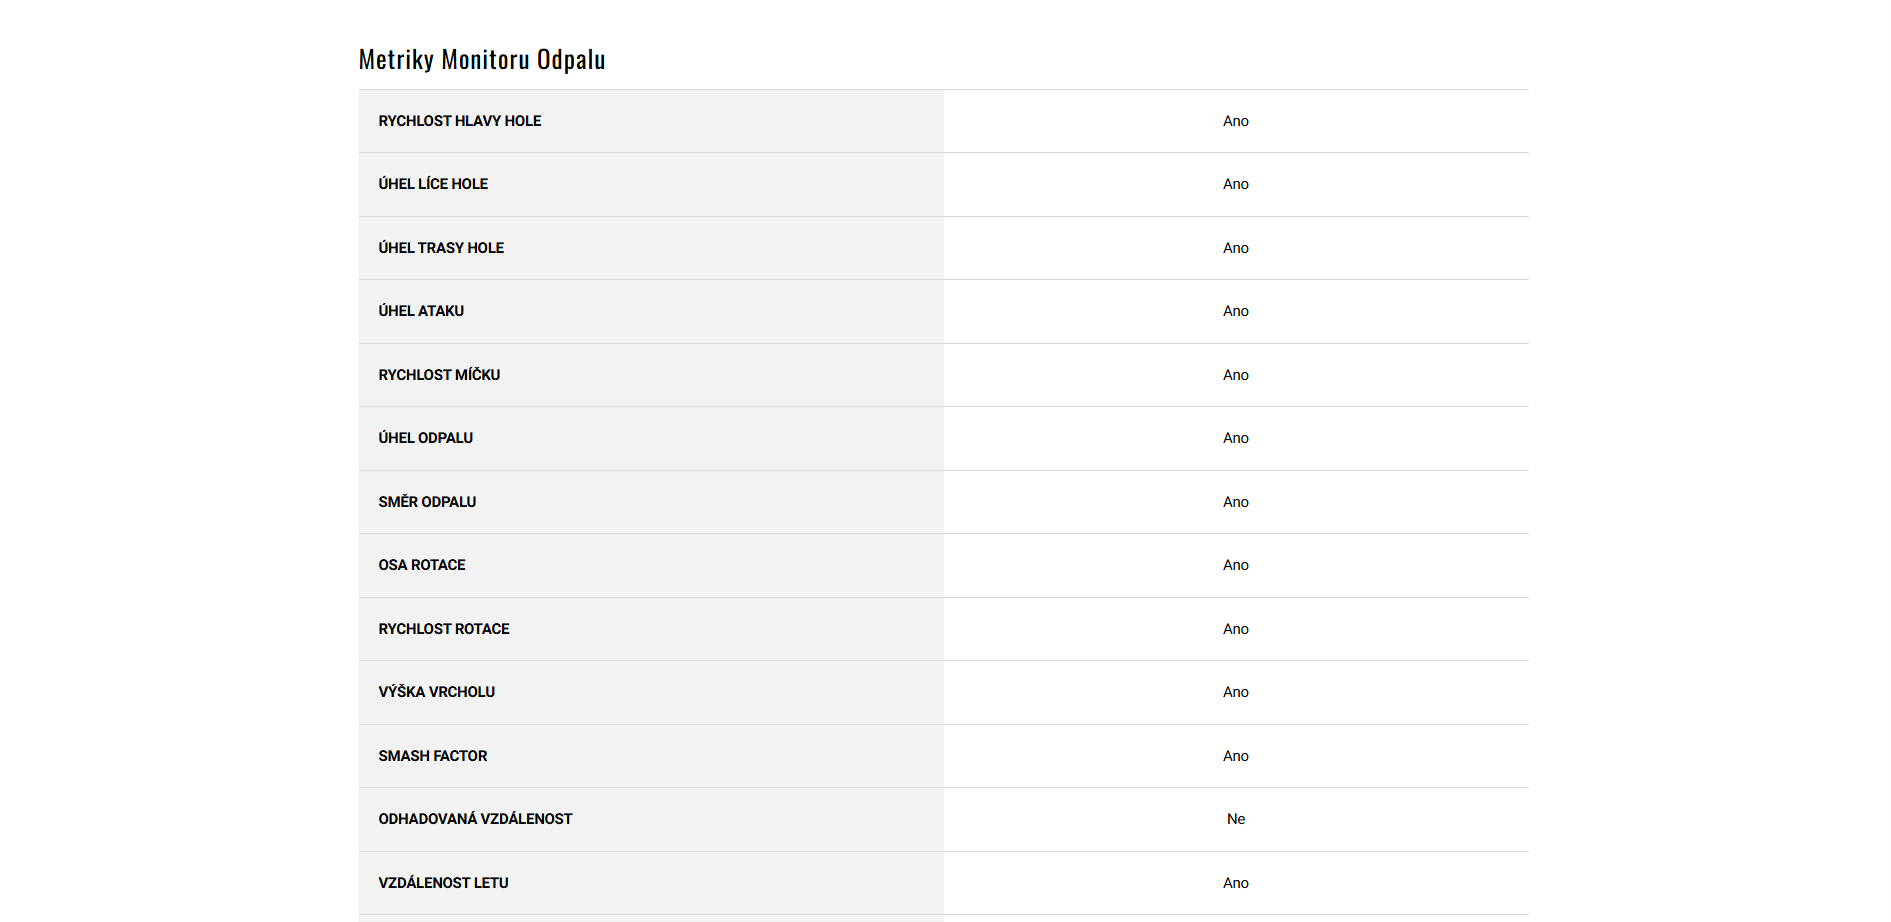Select the "ÚHEL TRASY HOLE" row label

[441, 248]
